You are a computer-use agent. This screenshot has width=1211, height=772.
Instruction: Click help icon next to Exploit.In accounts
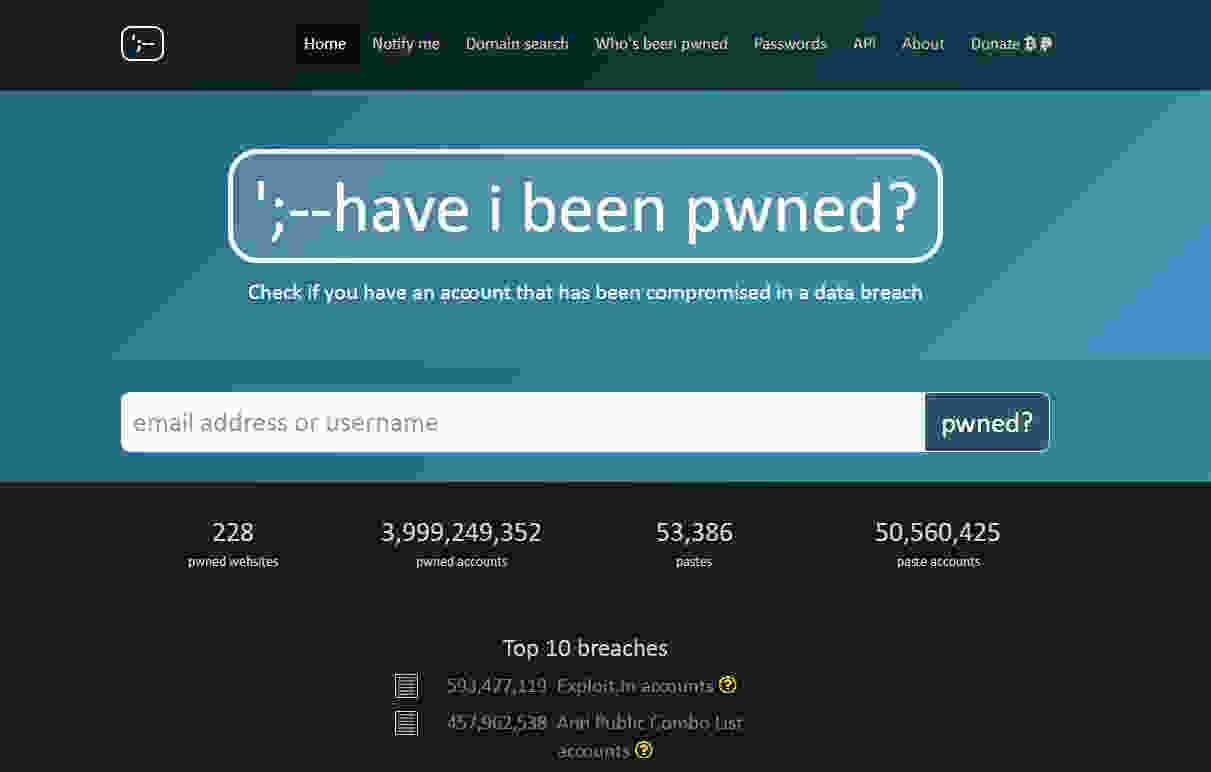tap(728, 685)
